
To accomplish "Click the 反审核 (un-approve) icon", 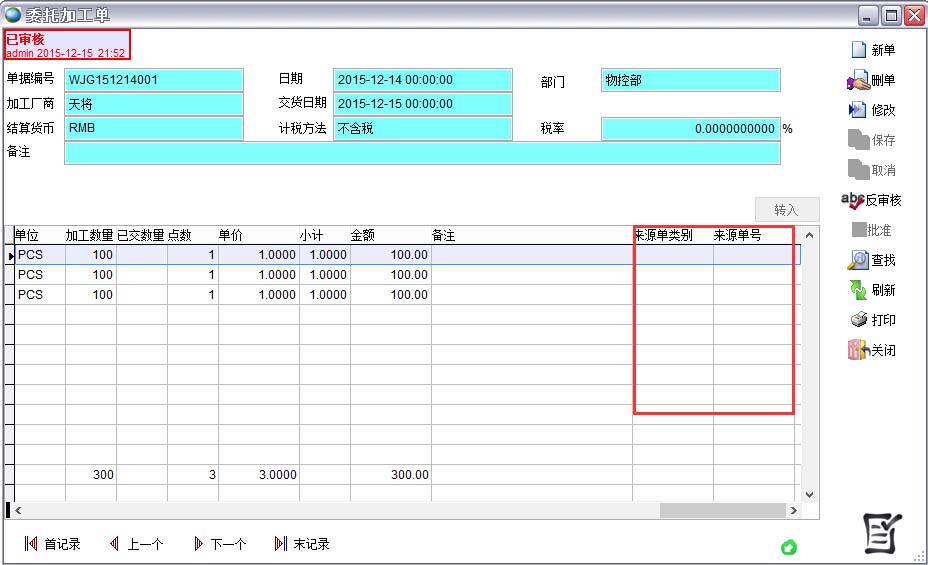I will click(853, 200).
